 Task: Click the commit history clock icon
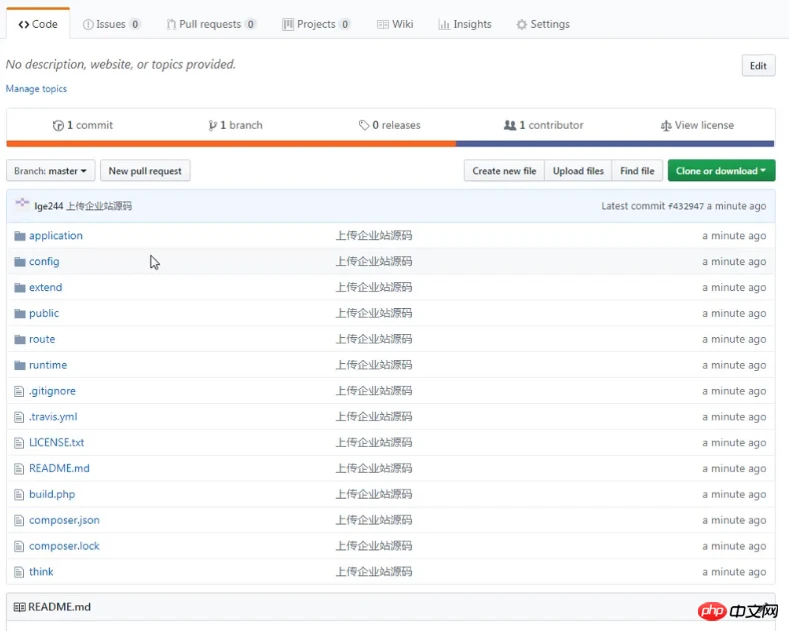(58, 125)
